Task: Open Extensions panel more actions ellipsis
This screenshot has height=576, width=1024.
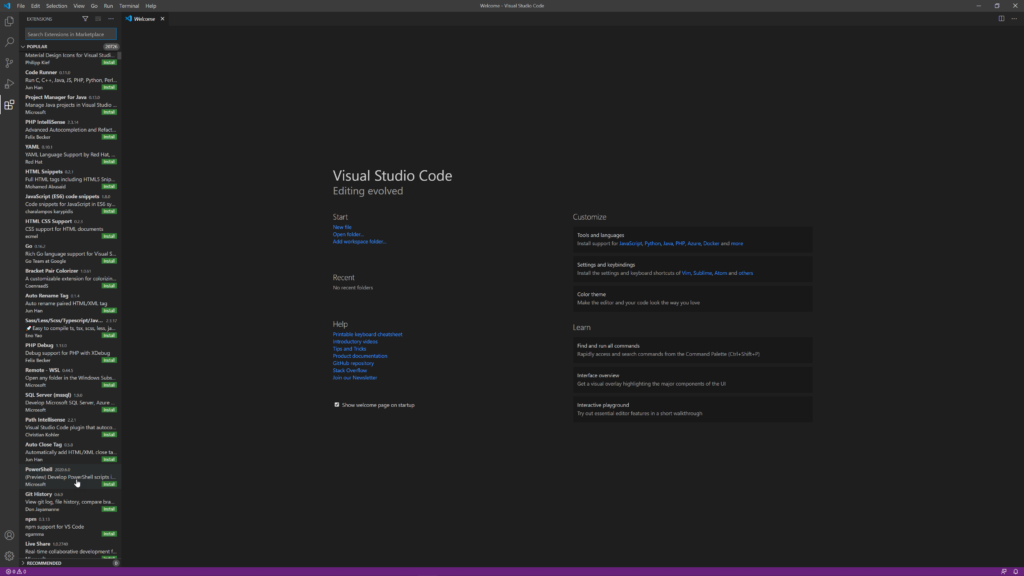Action: (x=111, y=19)
